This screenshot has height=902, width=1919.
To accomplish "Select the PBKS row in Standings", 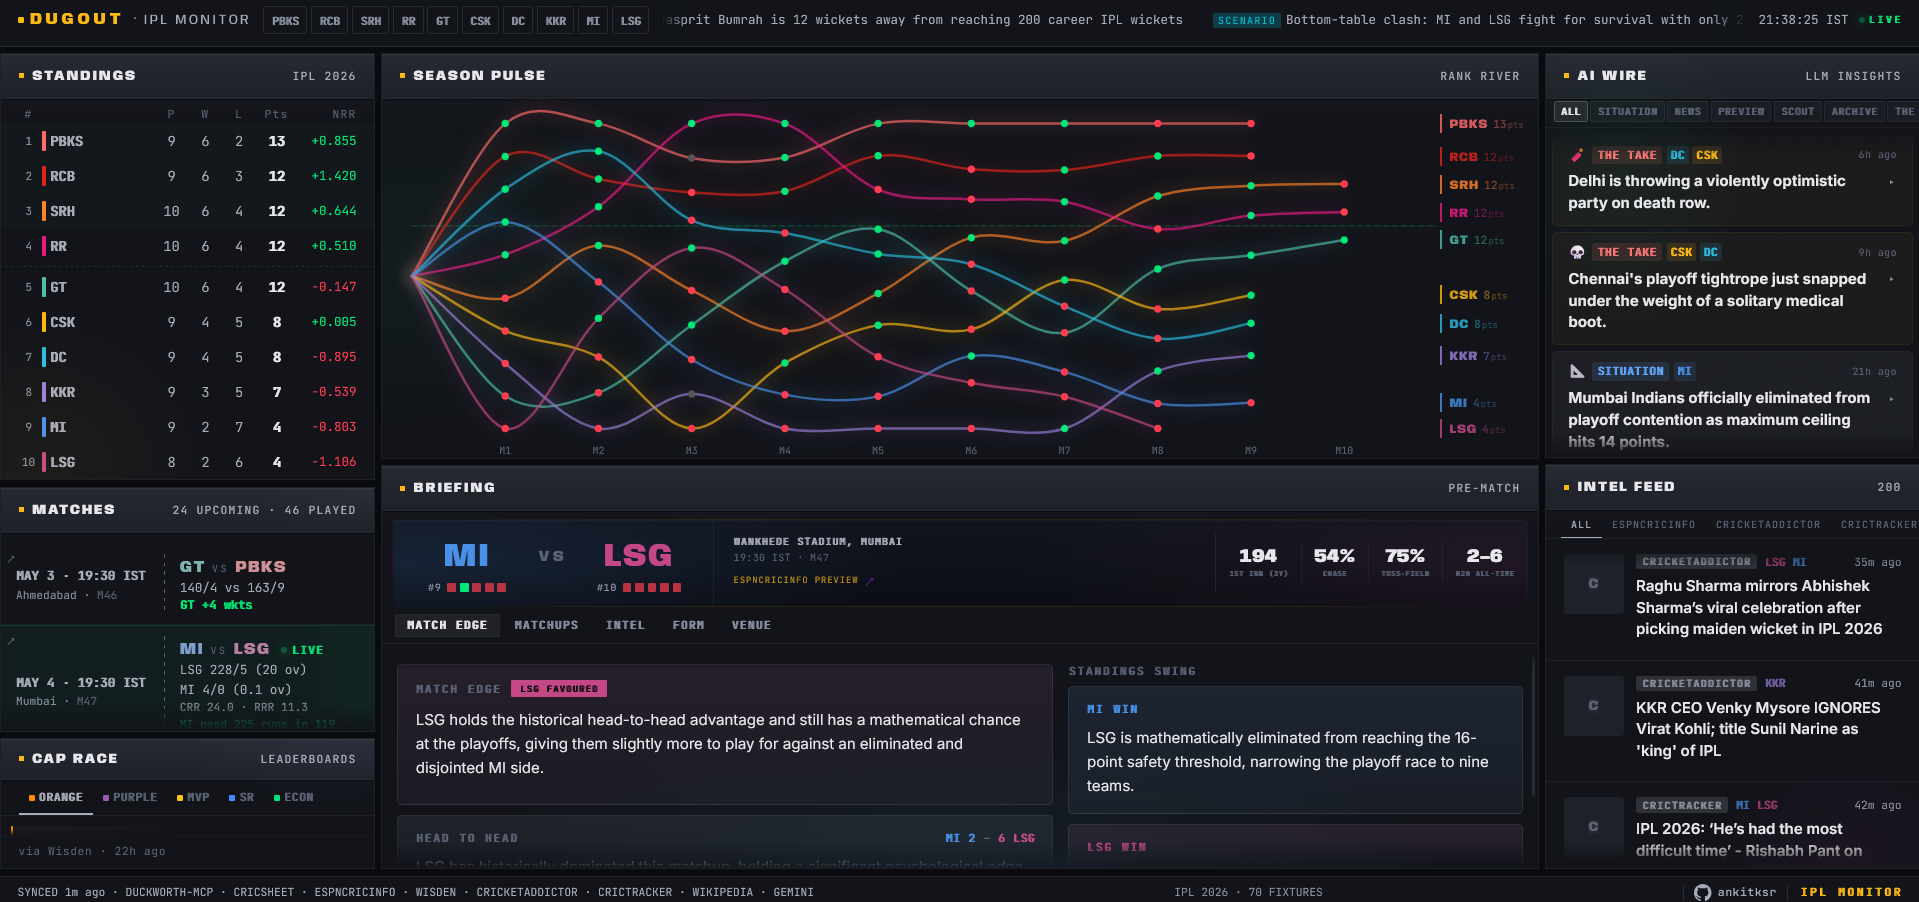I will tap(188, 141).
